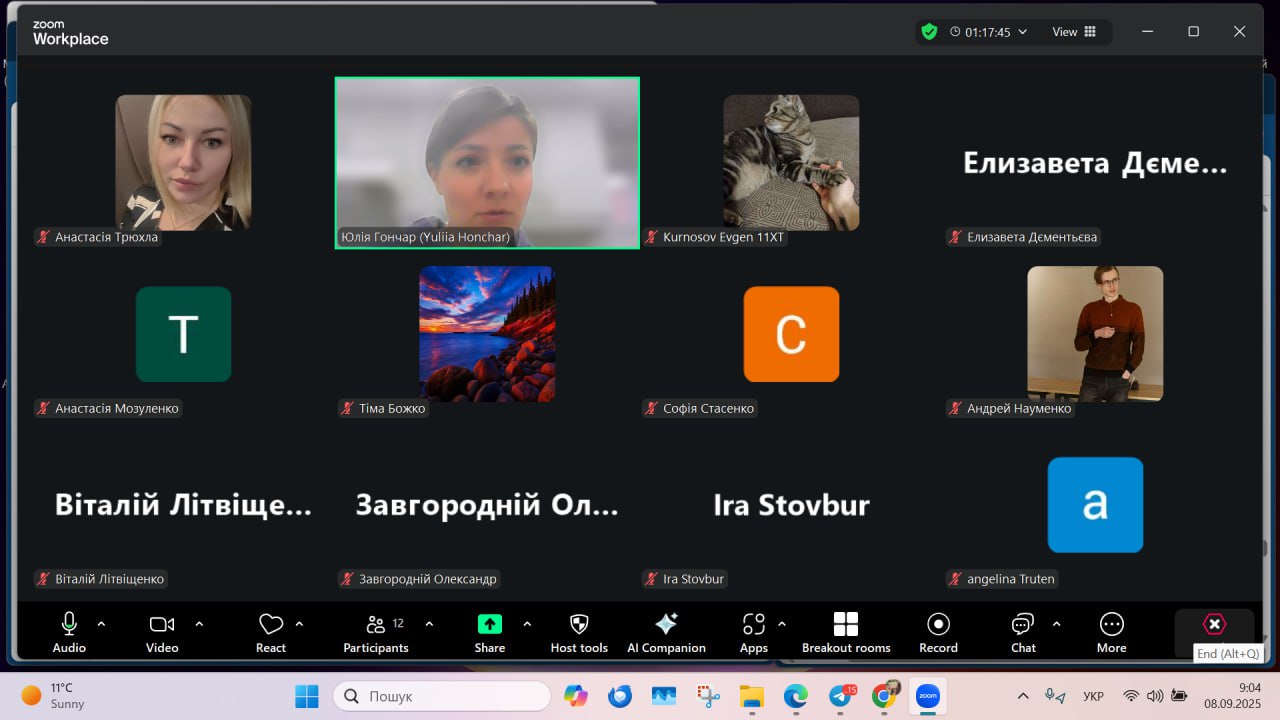This screenshot has width=1280, height=720.
Task: Open Microsoft Edge from the taskbar
Action: pos(796,696)
